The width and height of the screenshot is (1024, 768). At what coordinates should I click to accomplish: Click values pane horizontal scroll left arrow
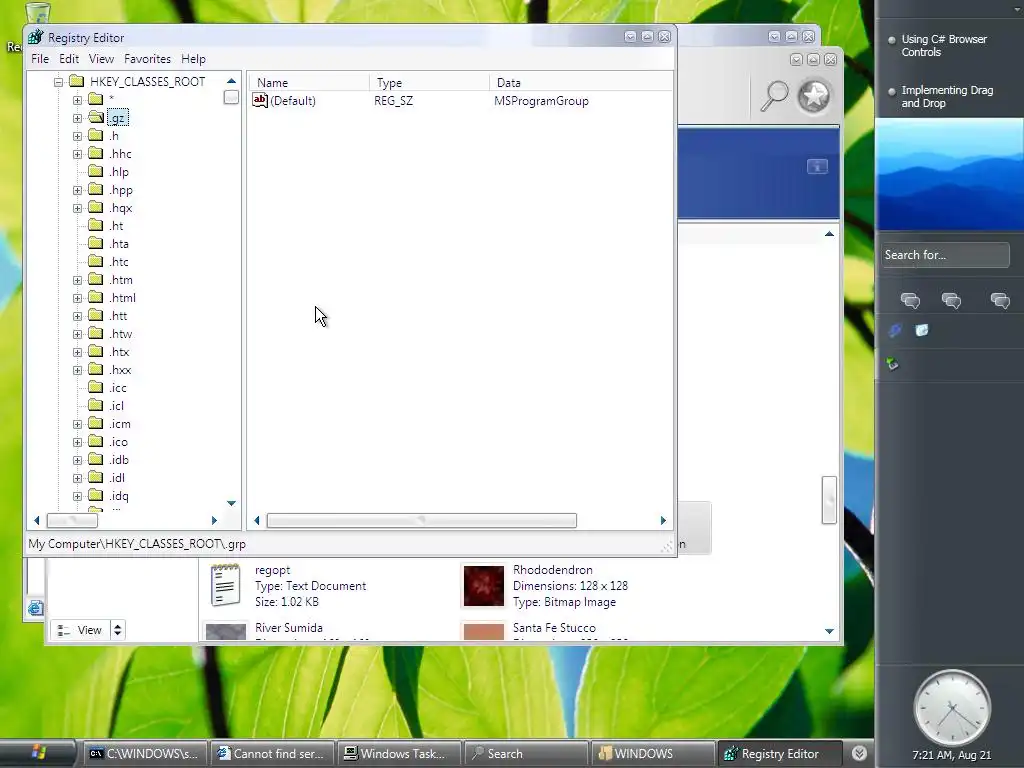[257, 520]
